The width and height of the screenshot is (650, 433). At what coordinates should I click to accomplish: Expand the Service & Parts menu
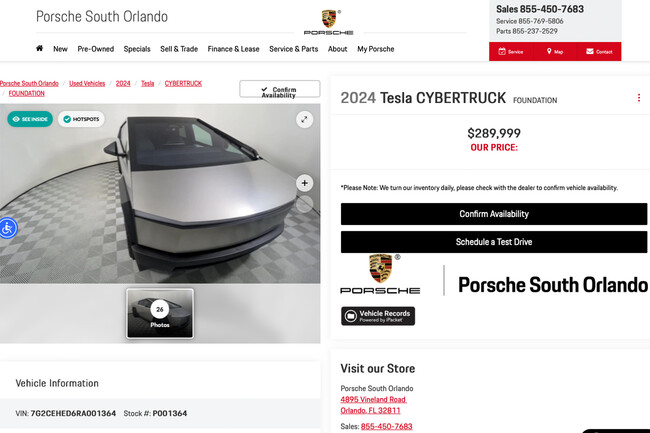pos(293,48)
